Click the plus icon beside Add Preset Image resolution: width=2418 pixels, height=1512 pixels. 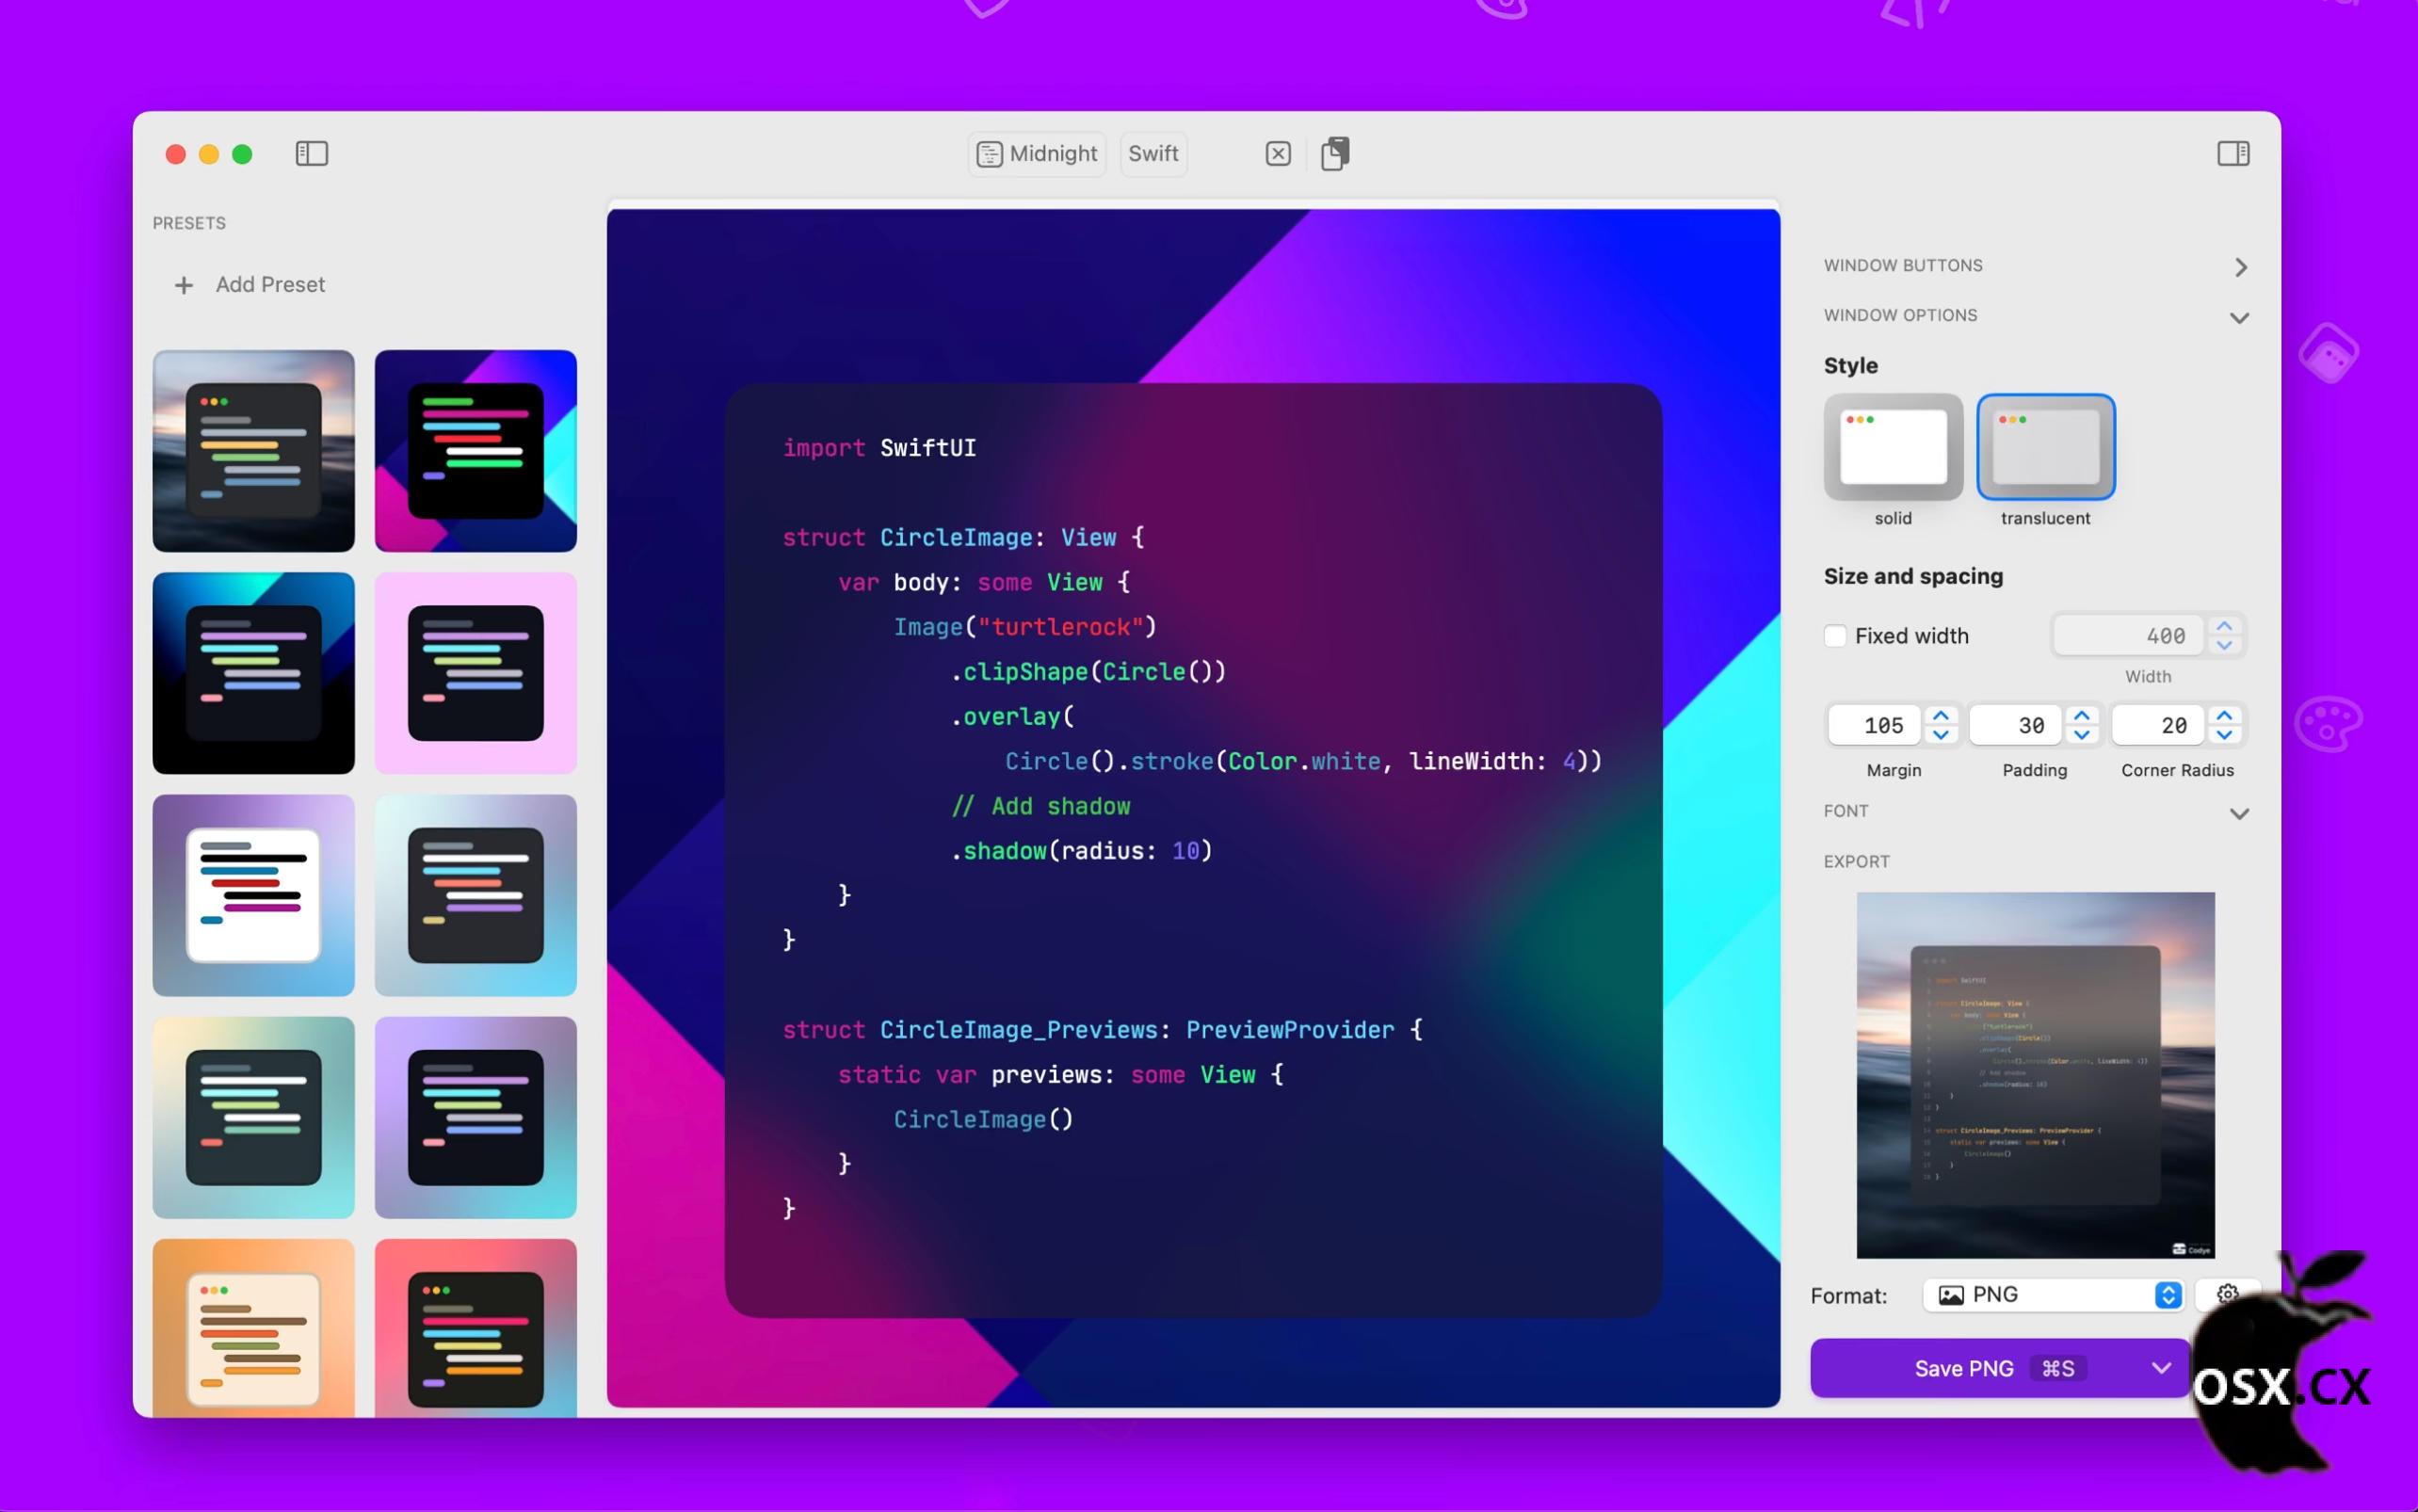pyautogui.click(x=184, y=285)
